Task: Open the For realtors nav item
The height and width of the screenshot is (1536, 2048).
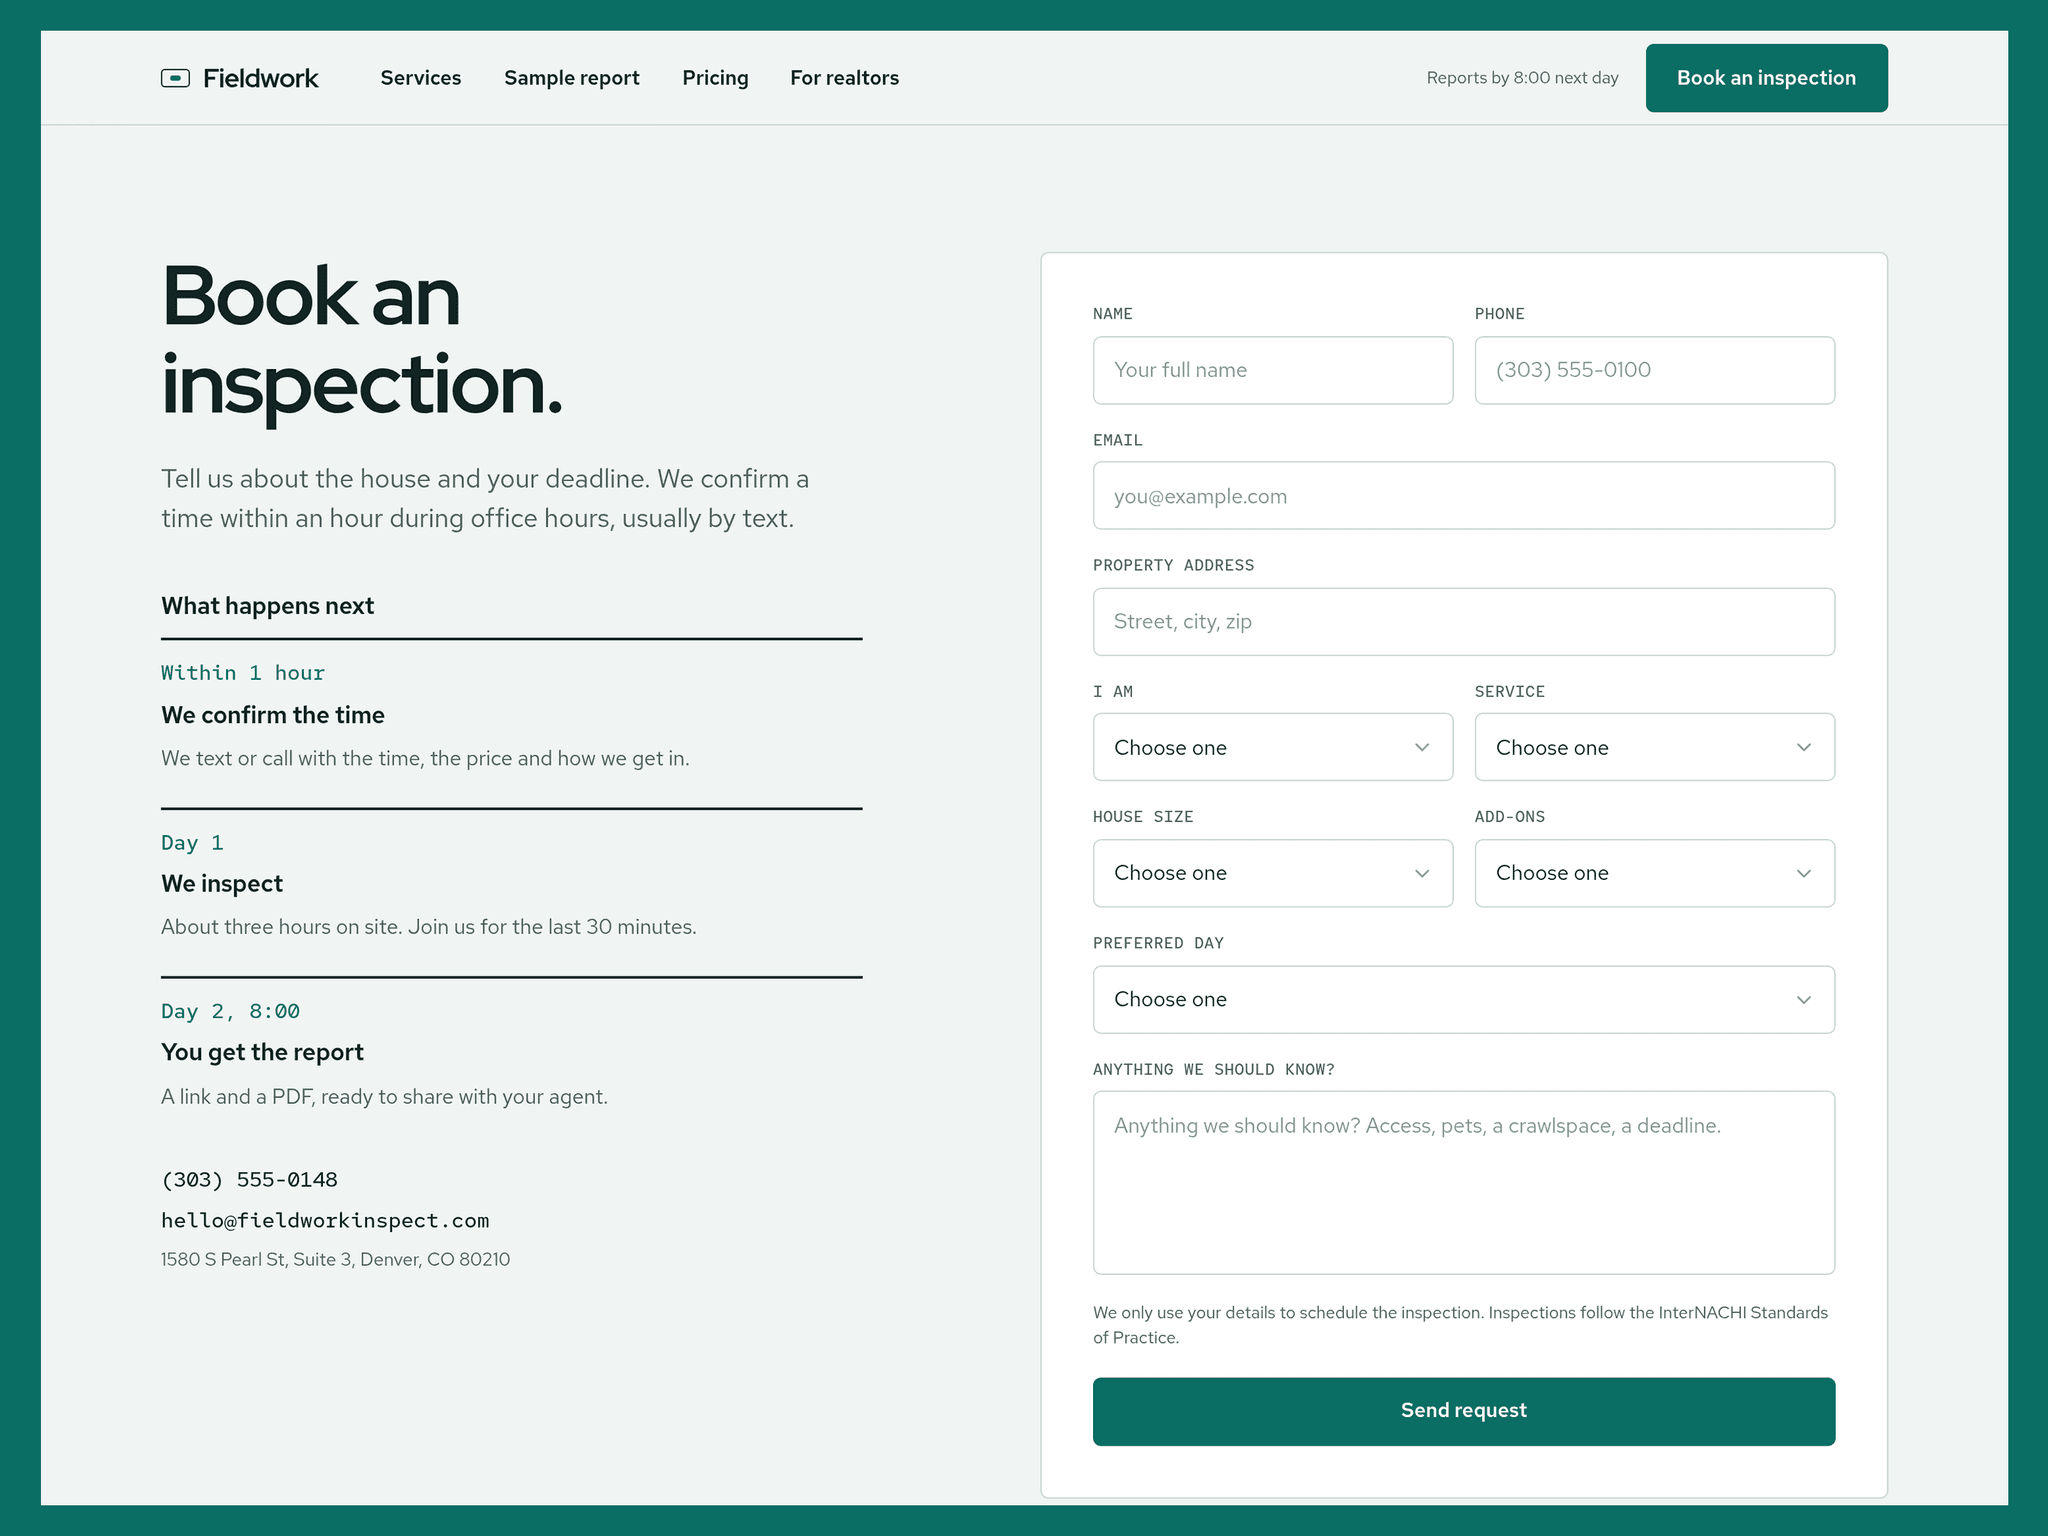Action: 844,78
